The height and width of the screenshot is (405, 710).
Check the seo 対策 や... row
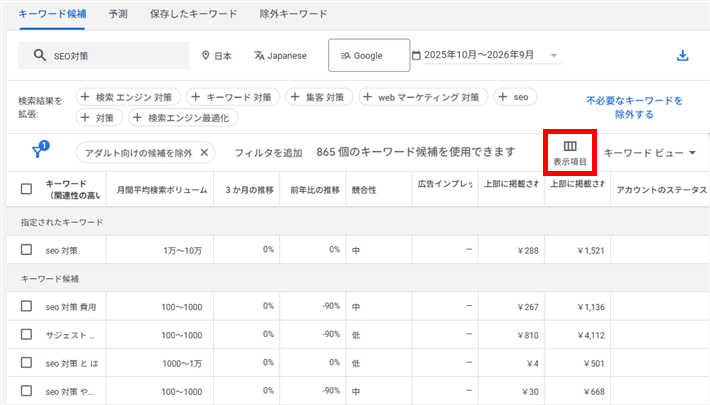26,391
